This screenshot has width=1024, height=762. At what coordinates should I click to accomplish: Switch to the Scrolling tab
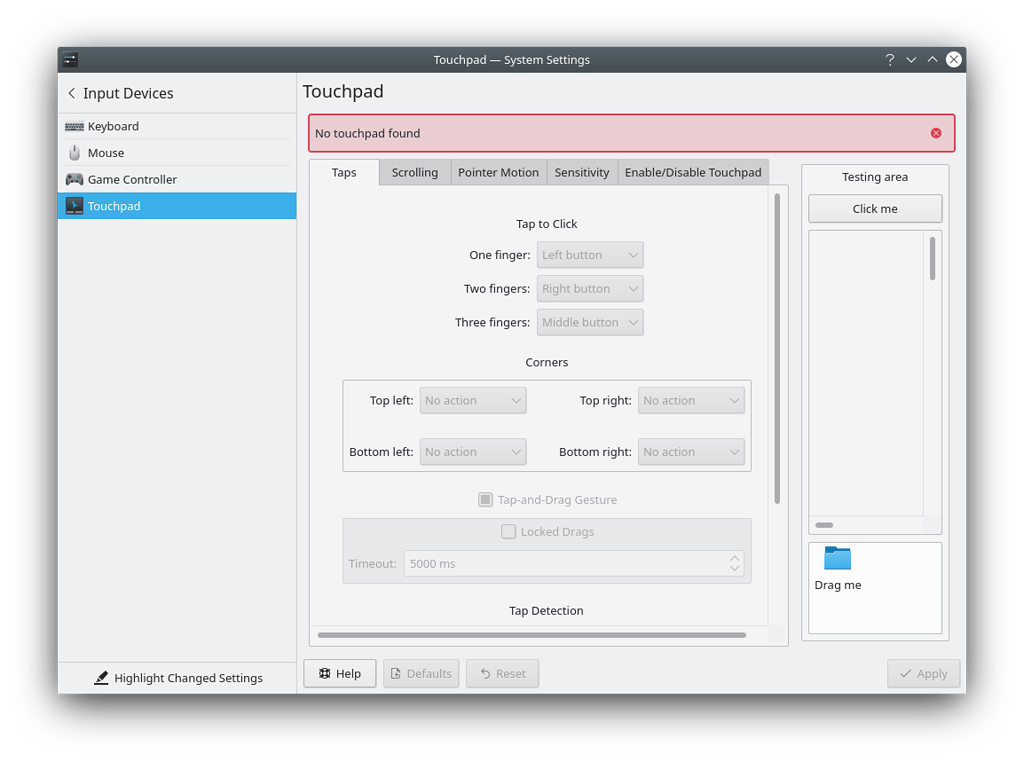click(415, 172)
